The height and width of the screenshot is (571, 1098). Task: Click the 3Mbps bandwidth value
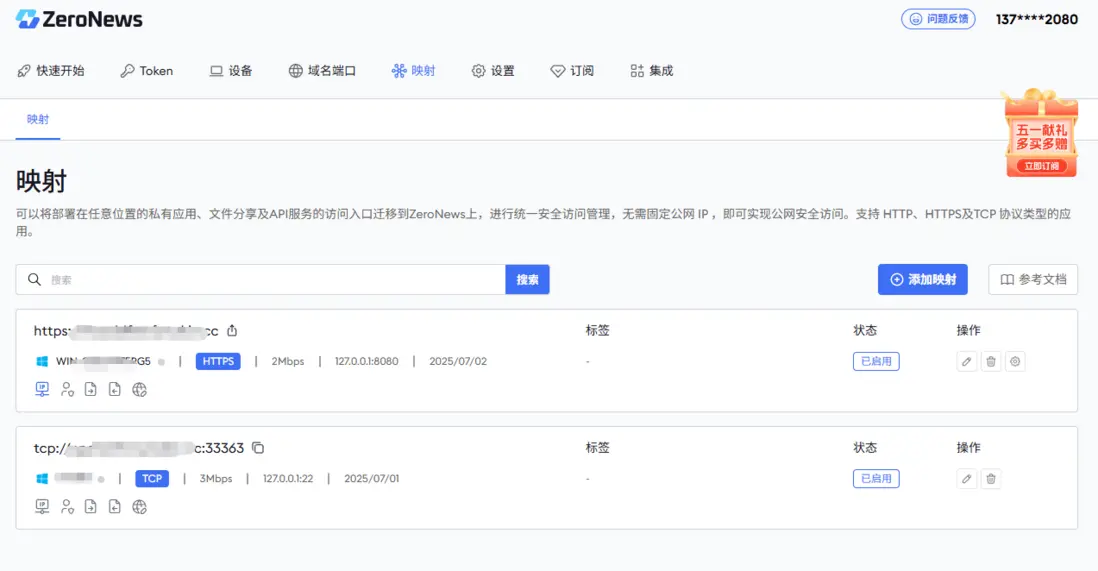coord(216,479)
